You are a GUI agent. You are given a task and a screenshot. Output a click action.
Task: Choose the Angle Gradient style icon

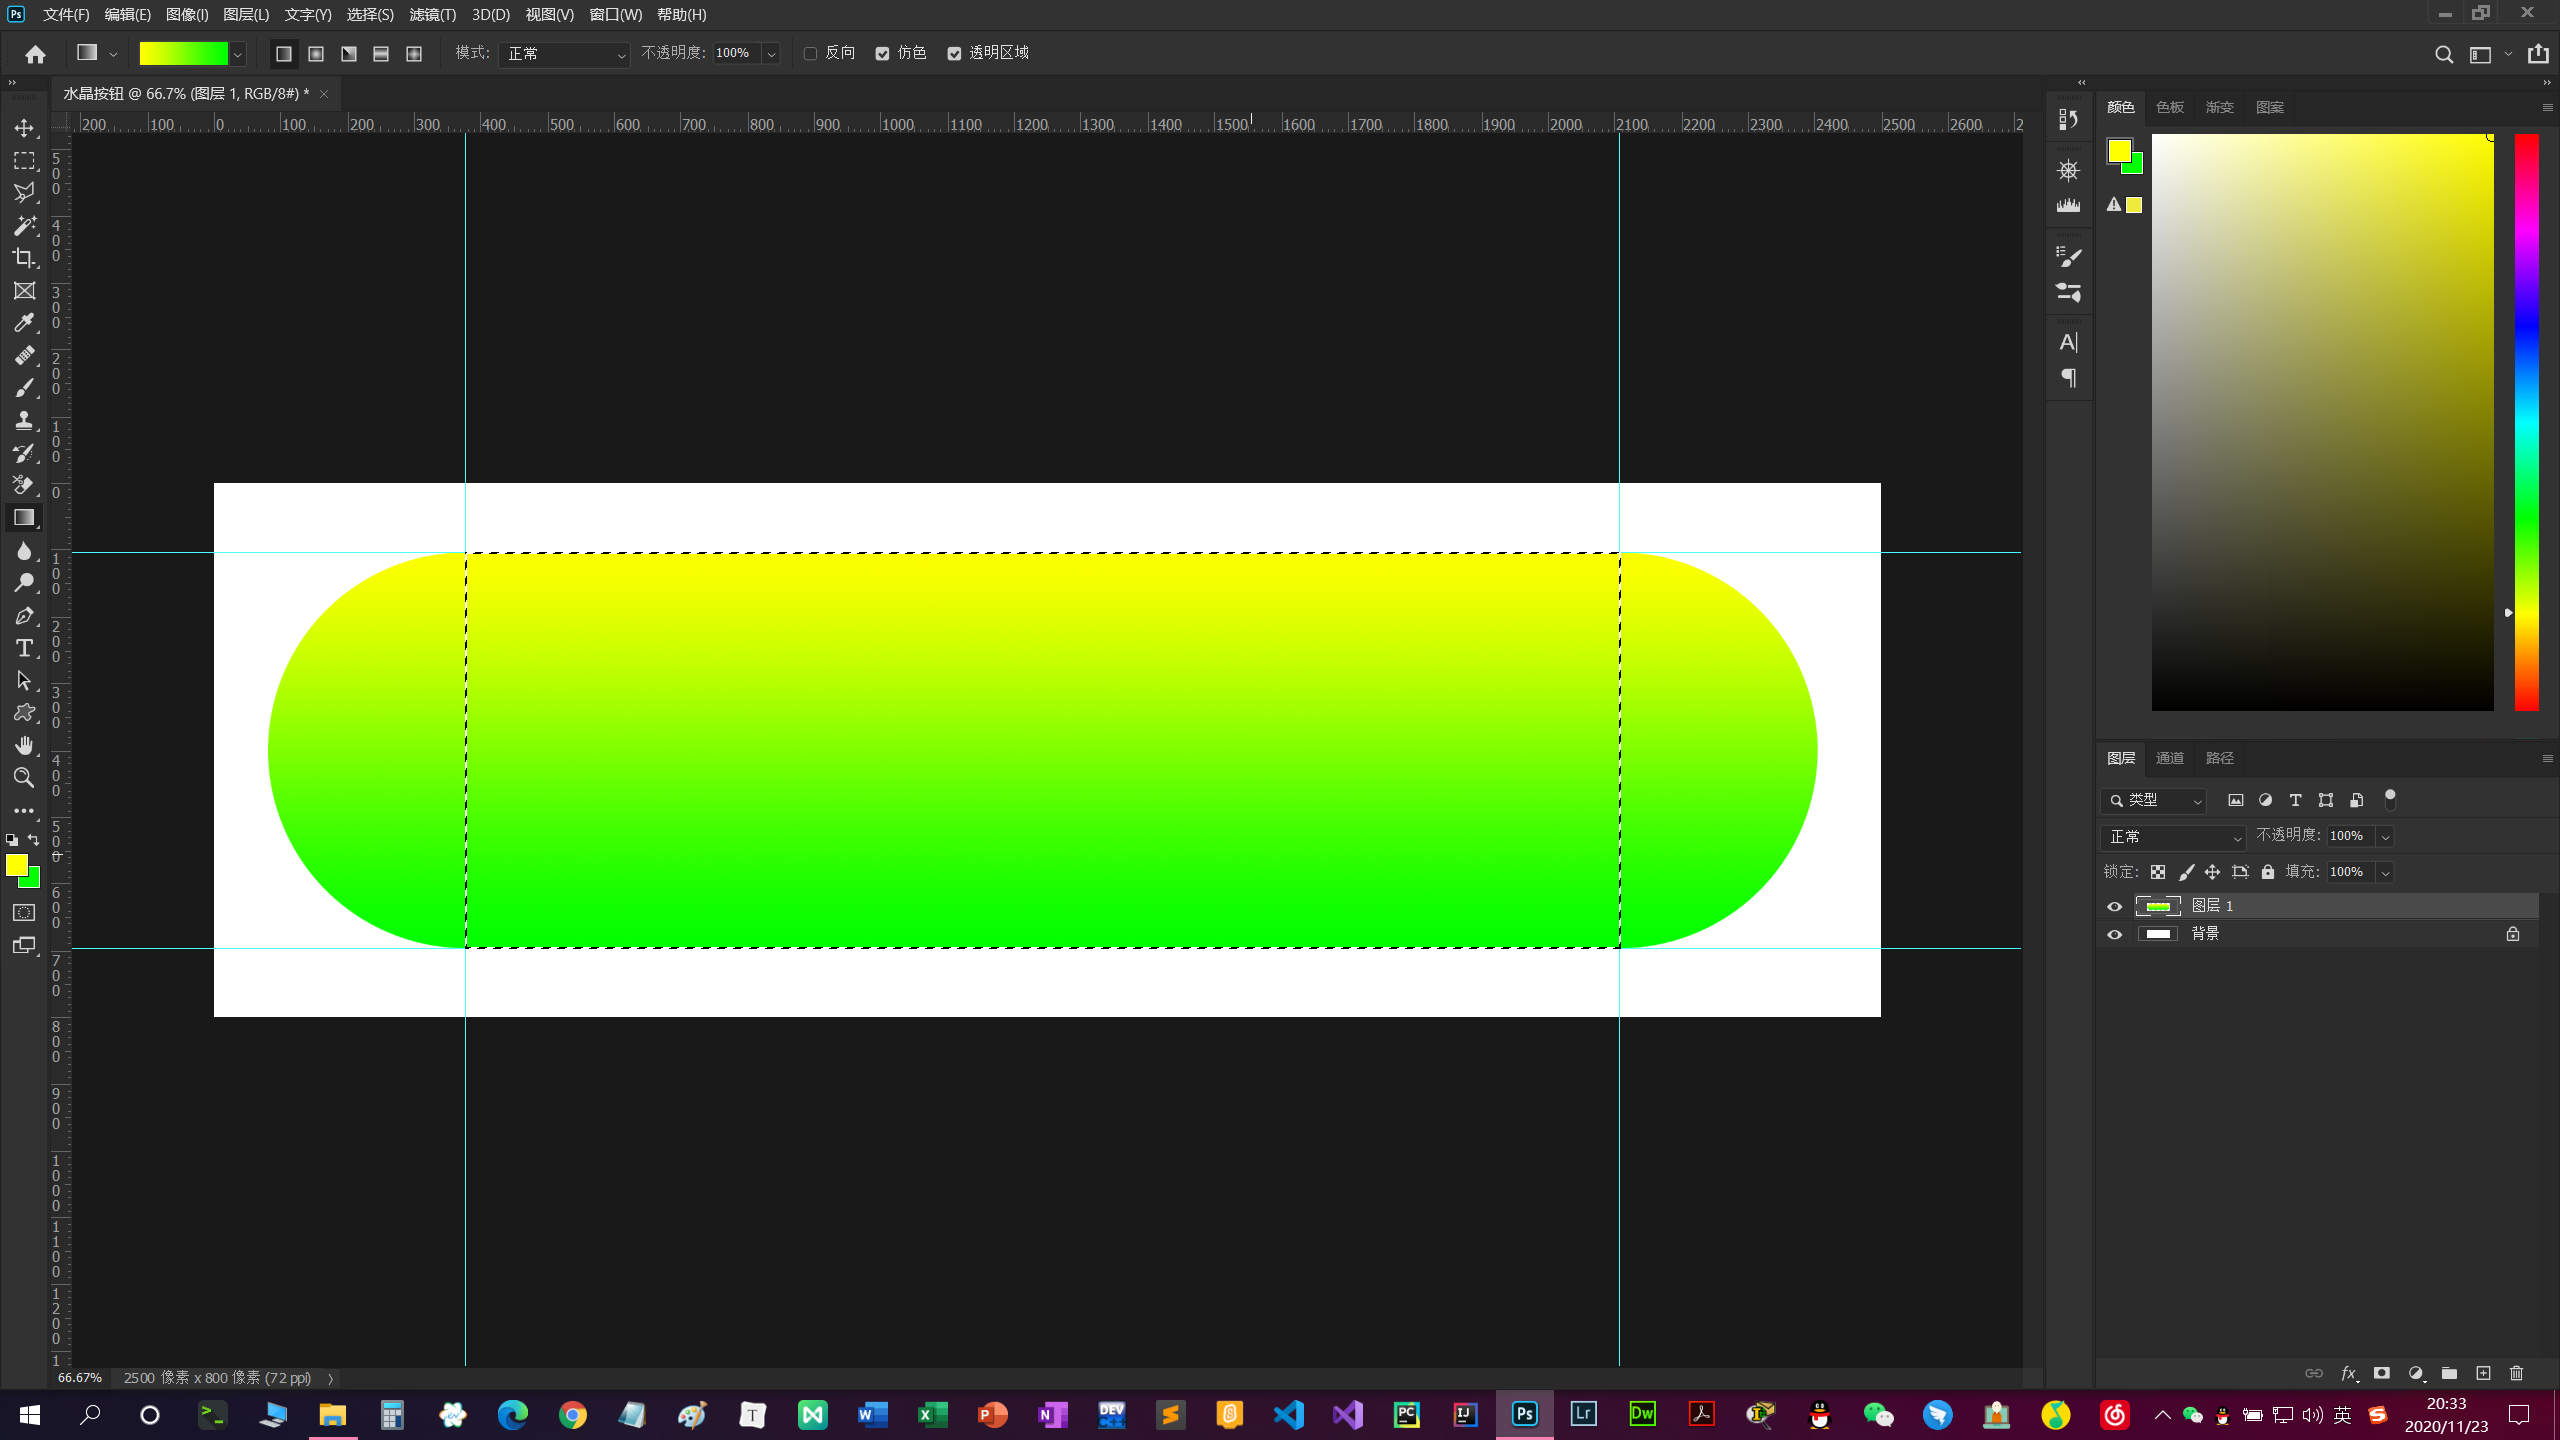point(349,54)
